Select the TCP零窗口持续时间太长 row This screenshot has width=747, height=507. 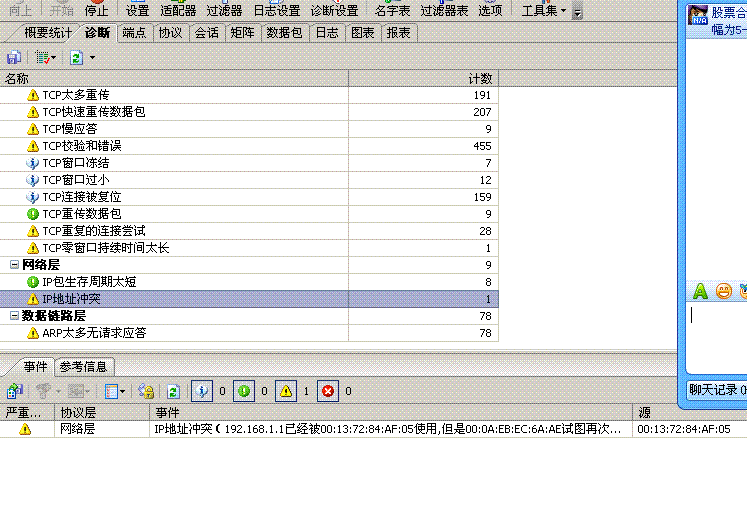[249, 248]
